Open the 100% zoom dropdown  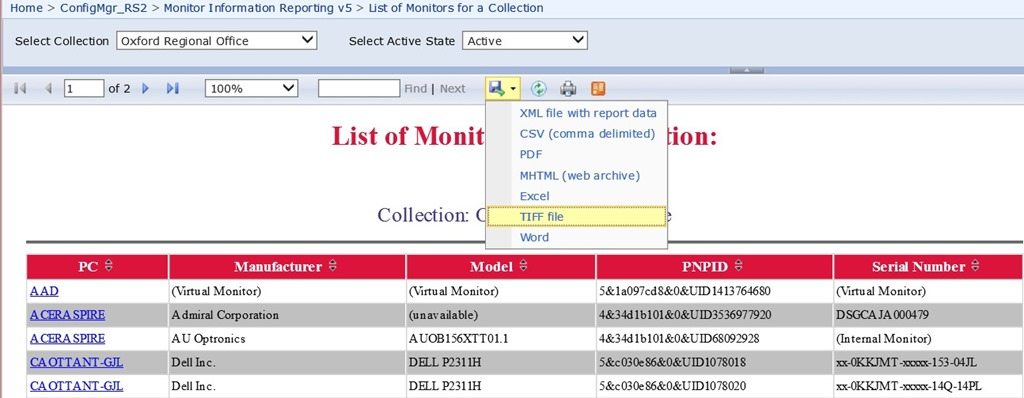(x=251, y=88)
